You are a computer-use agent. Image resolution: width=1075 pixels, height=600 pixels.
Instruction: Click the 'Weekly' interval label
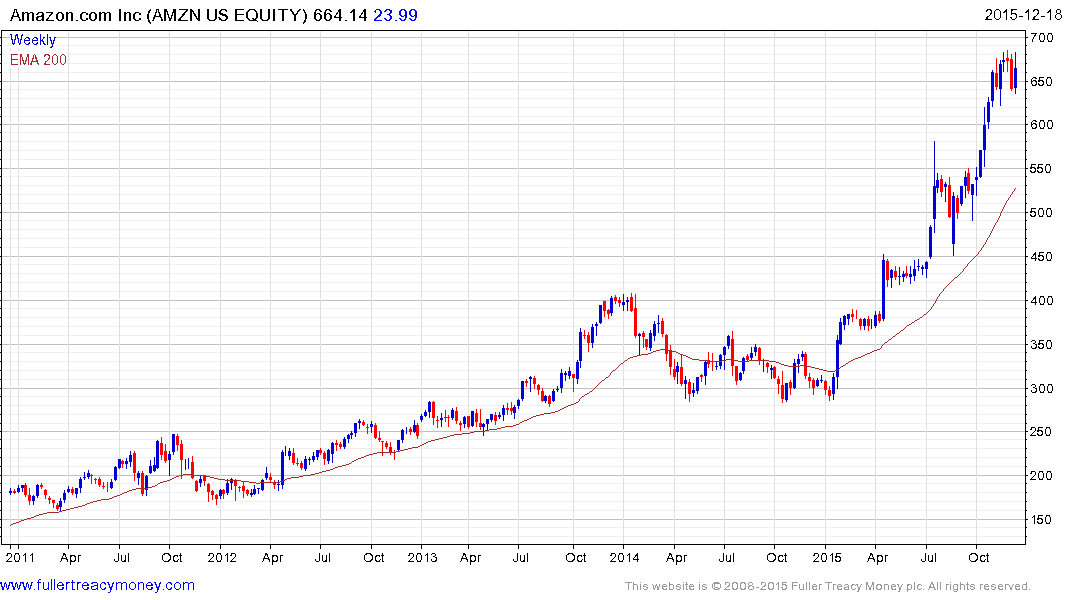(x=33, y=40)
